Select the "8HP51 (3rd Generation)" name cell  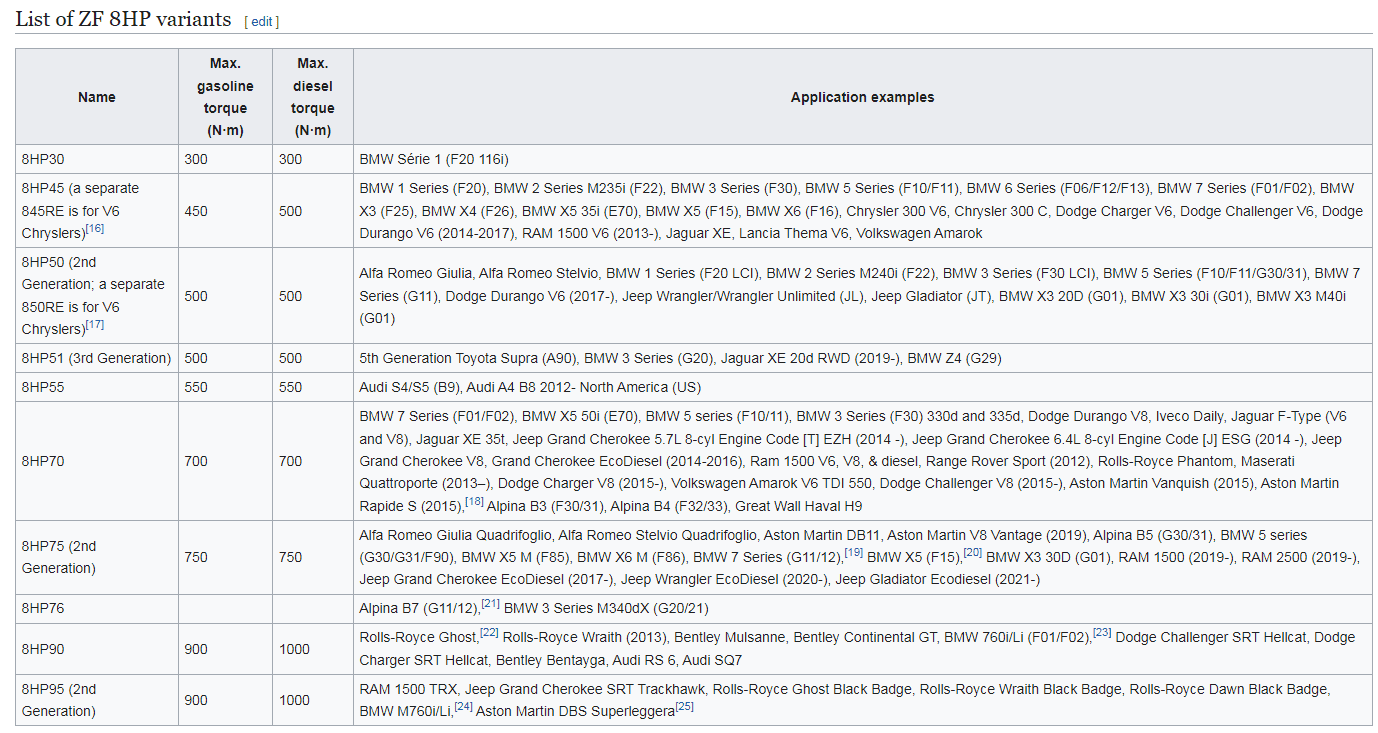[x=97, y=358]
